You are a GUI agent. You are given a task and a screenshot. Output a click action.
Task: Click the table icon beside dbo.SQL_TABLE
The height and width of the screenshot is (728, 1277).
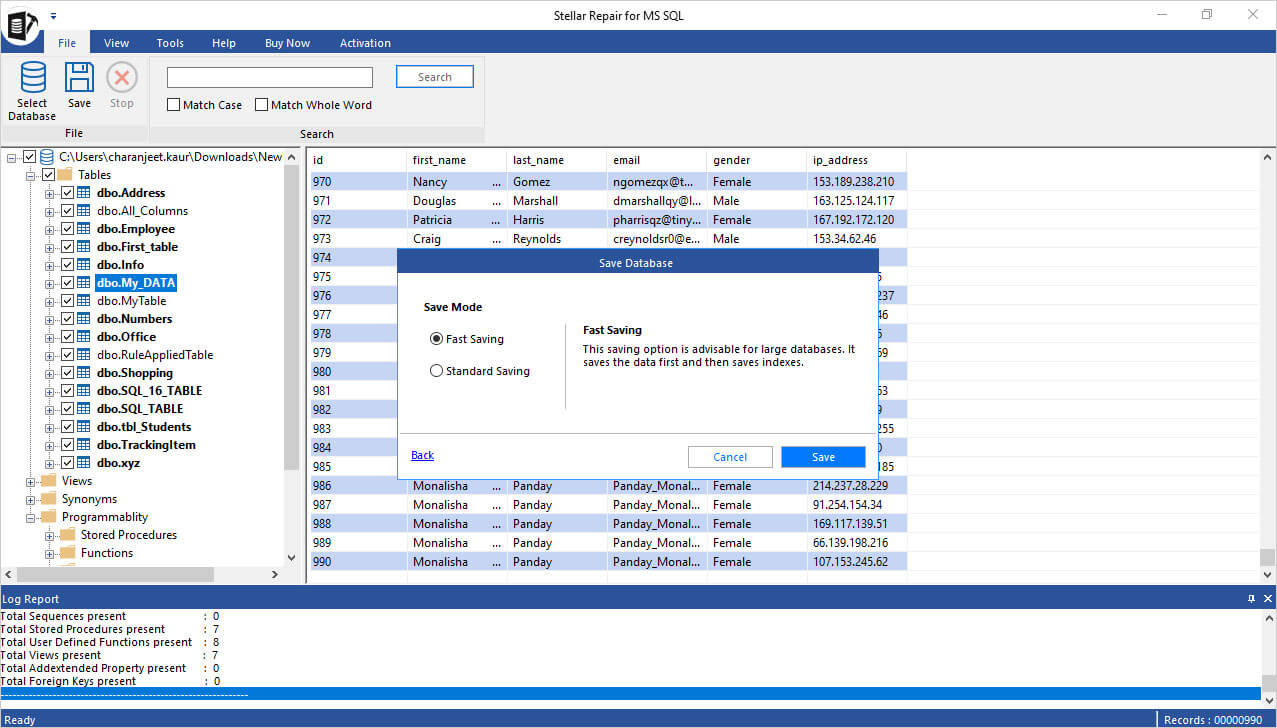pos(84,409)
